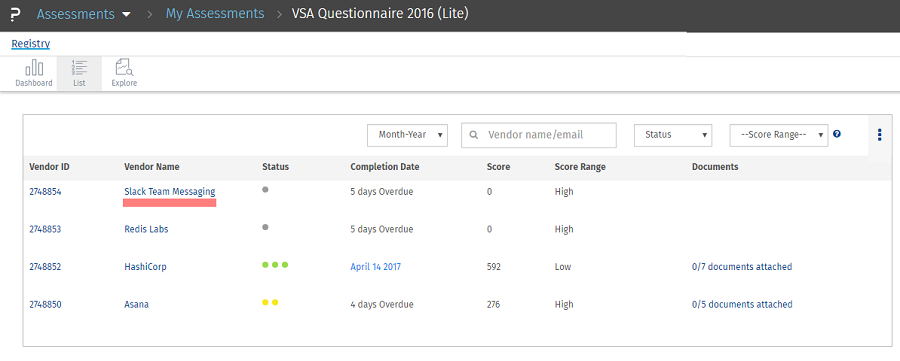
Task: Open the Month-Year filter dropdown
Action: [x=408, y=135]
